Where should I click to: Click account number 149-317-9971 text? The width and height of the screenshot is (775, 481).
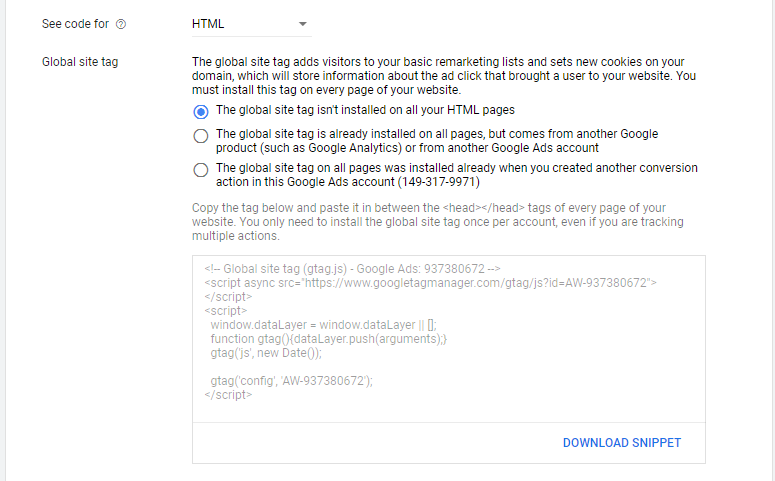438,182
